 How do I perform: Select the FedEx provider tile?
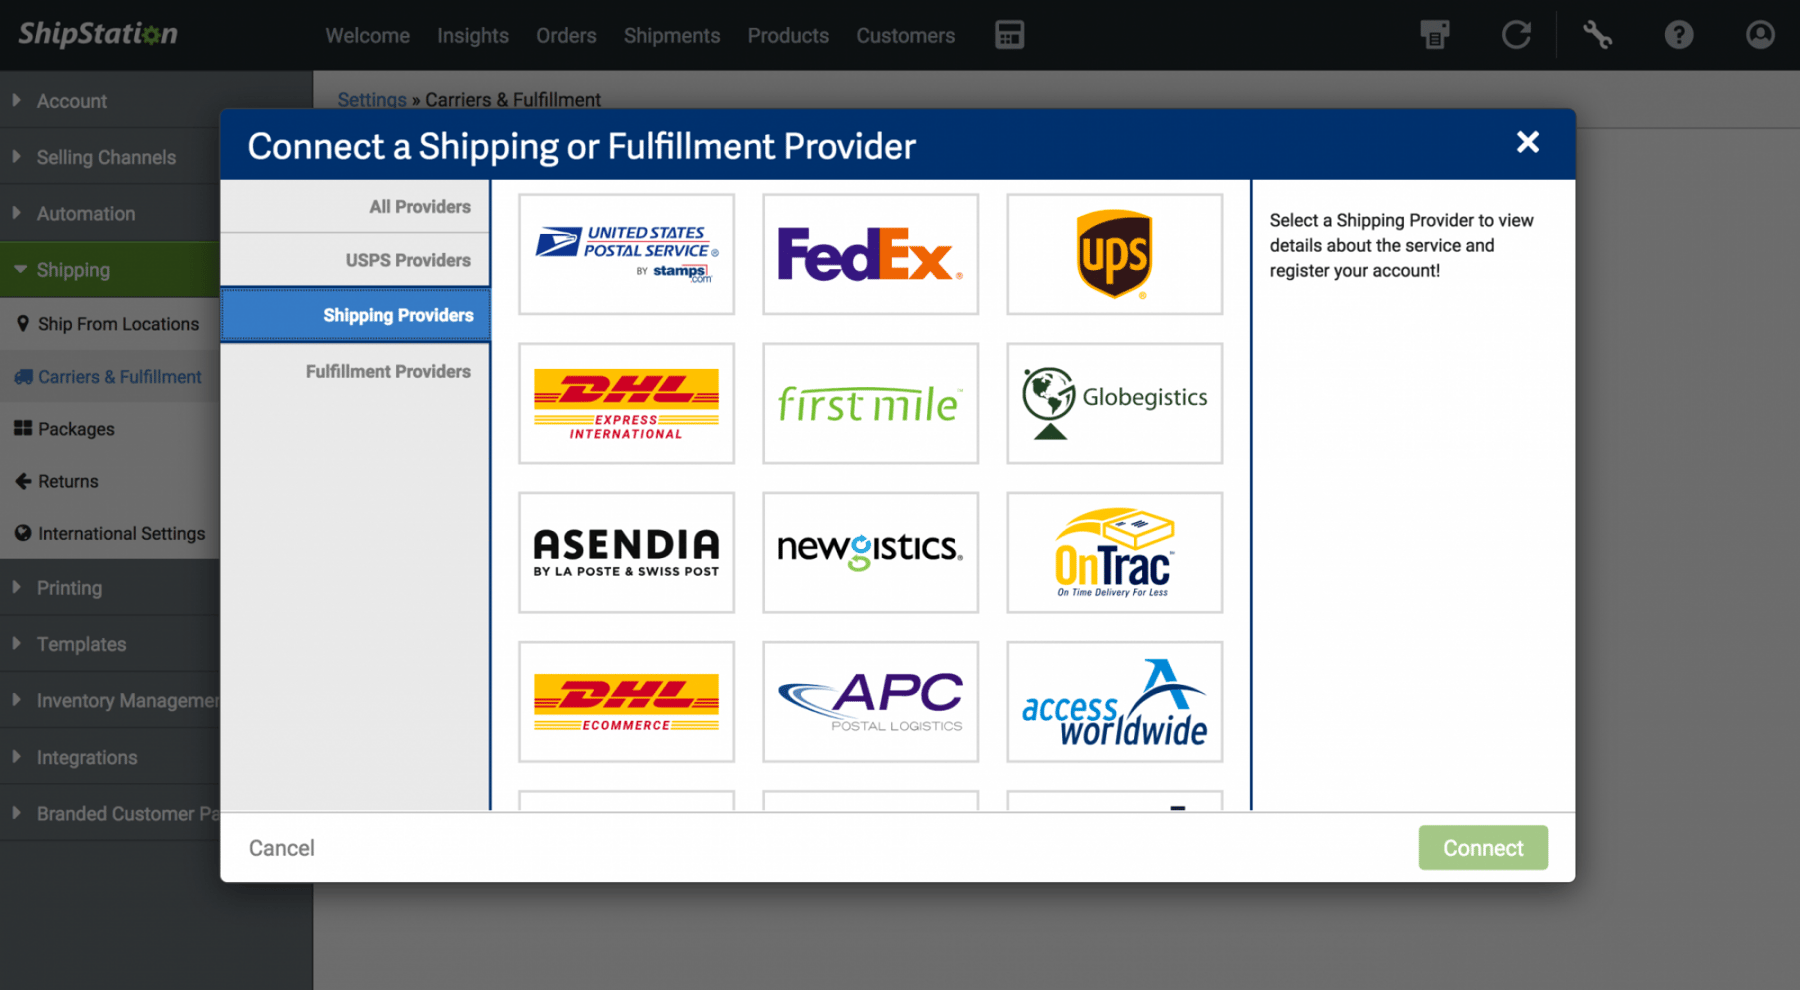[x=869, y=254]
